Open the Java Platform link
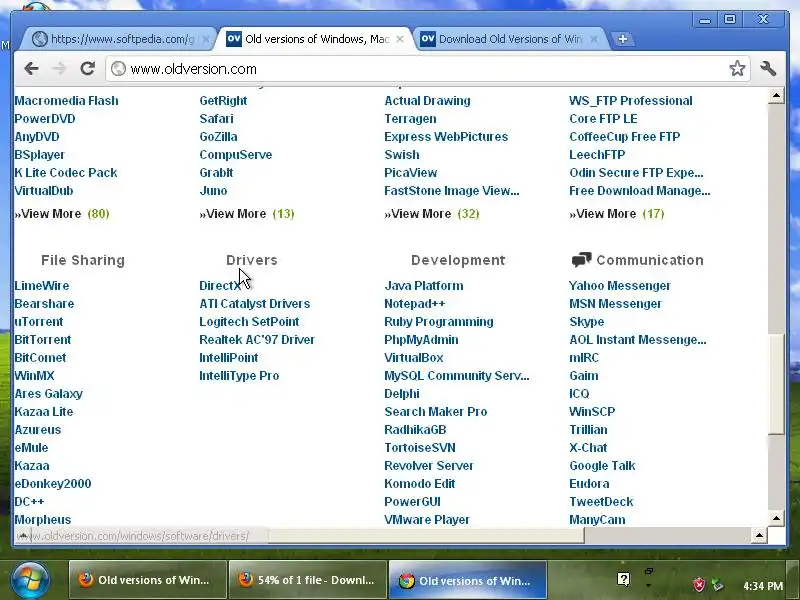 click(x=424, y=286)
